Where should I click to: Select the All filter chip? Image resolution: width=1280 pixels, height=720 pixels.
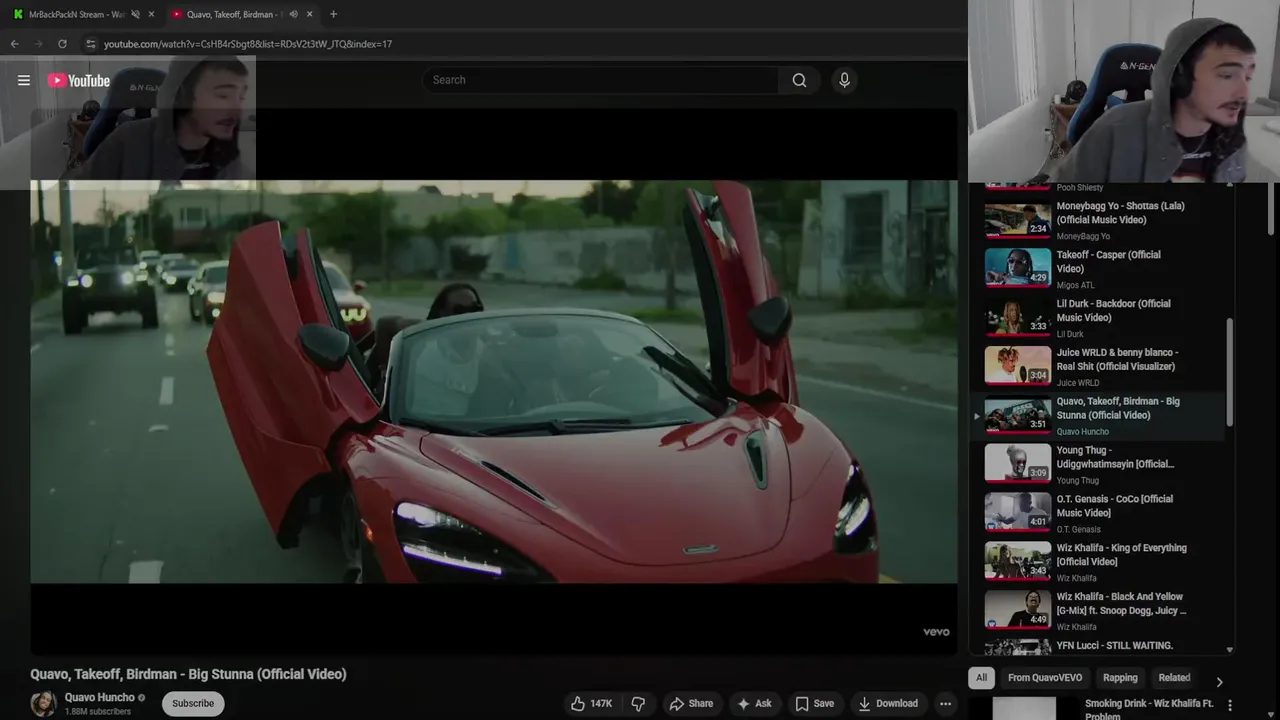coord(981,677)
